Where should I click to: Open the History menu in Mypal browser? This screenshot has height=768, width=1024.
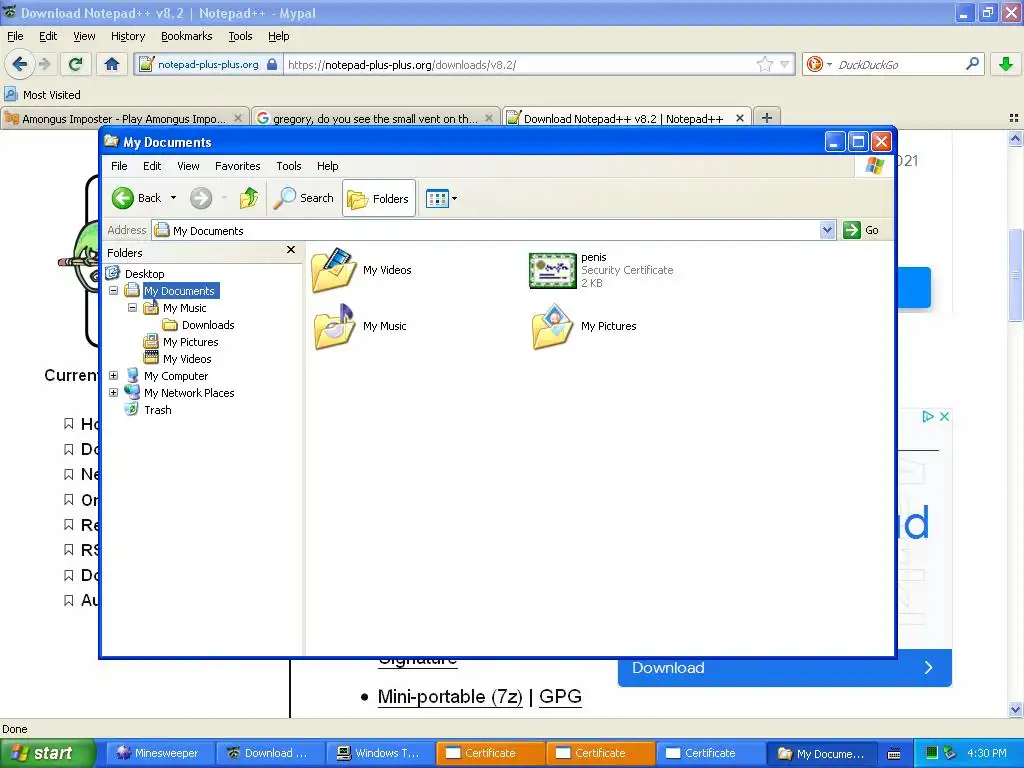(x=127, y=36)
